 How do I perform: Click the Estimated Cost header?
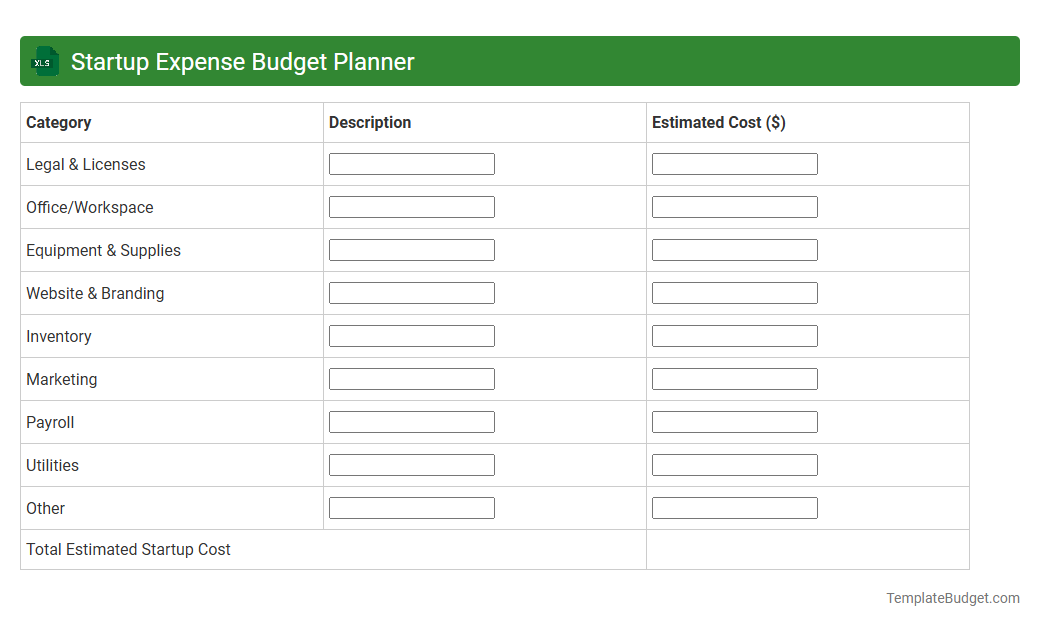point(718,122)
